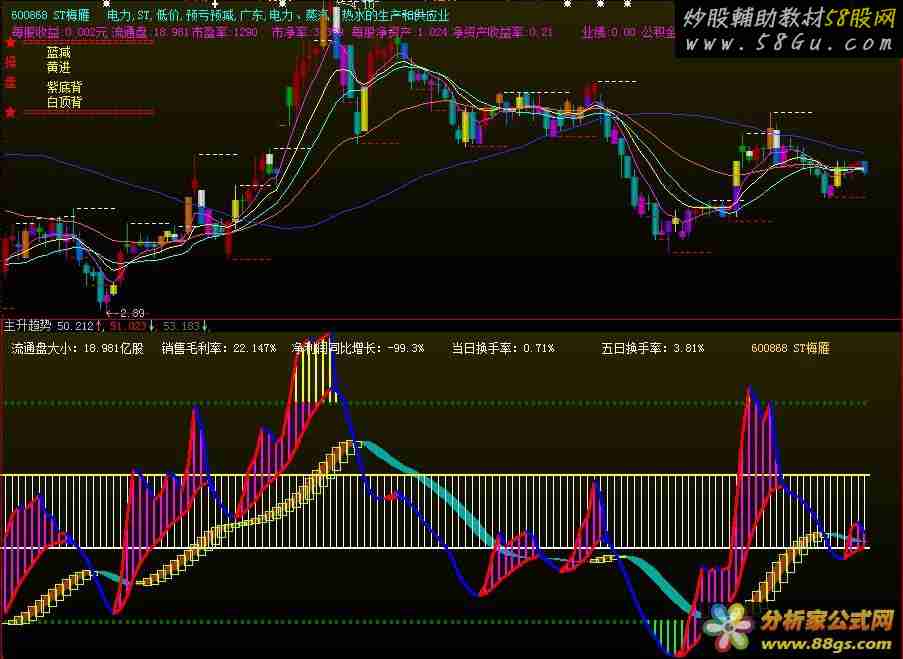The width and height of the screenshot is (903, 659).
Task: Click the 流通盘大小: 18.981亿股 text
Action: click(x=77, y=349)
